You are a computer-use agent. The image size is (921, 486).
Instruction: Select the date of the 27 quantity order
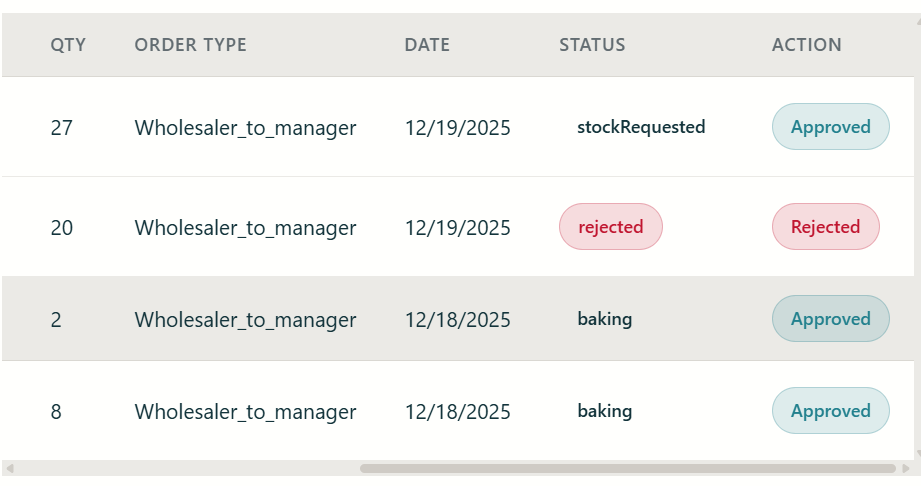[457, 128]
